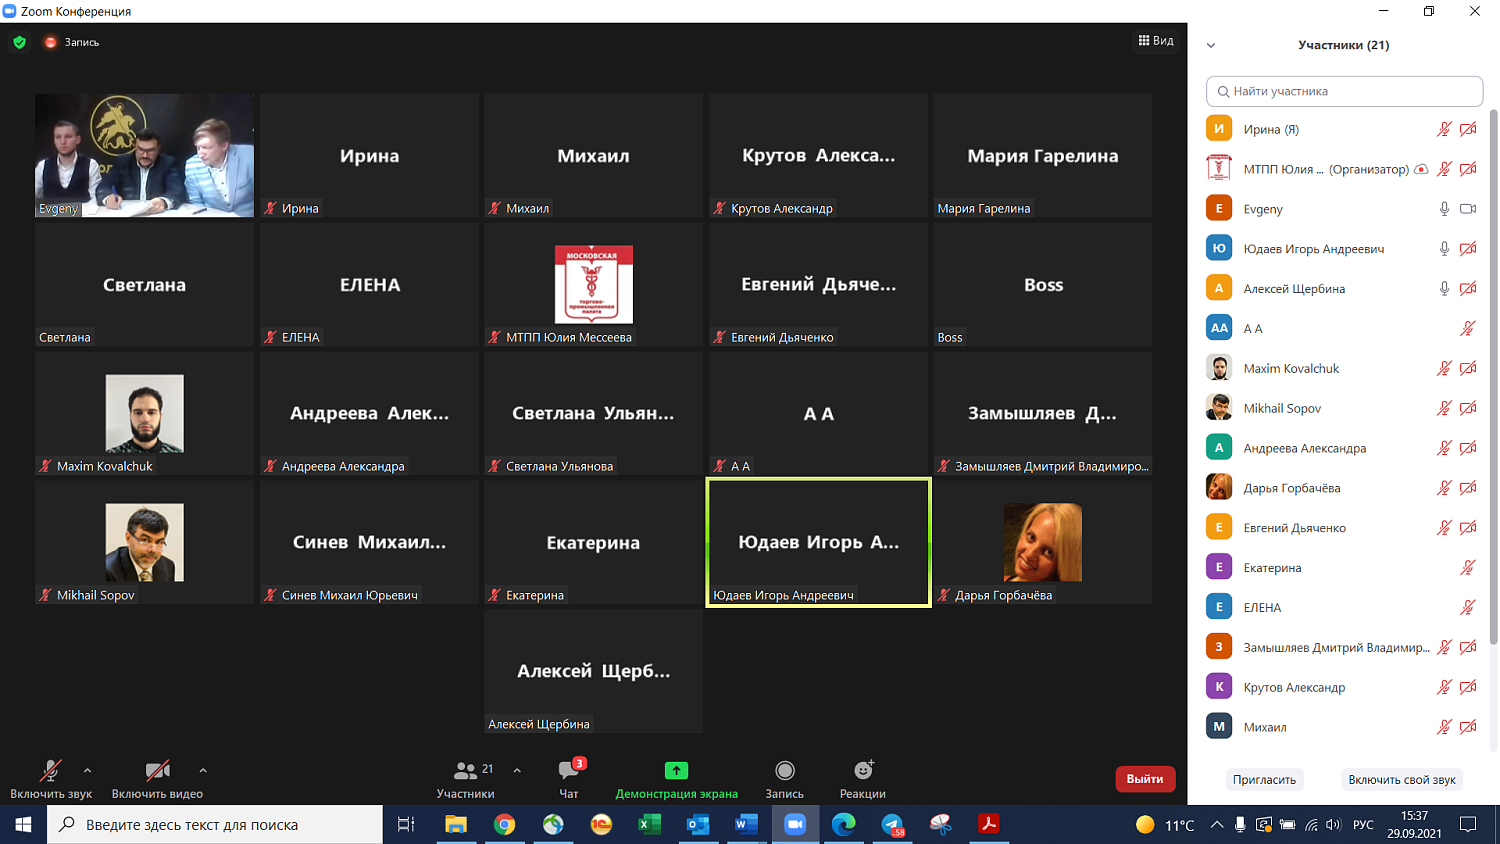Open the Chat panel icon
This screenshot has width=1500, height=844.
(x=568, y=771)
